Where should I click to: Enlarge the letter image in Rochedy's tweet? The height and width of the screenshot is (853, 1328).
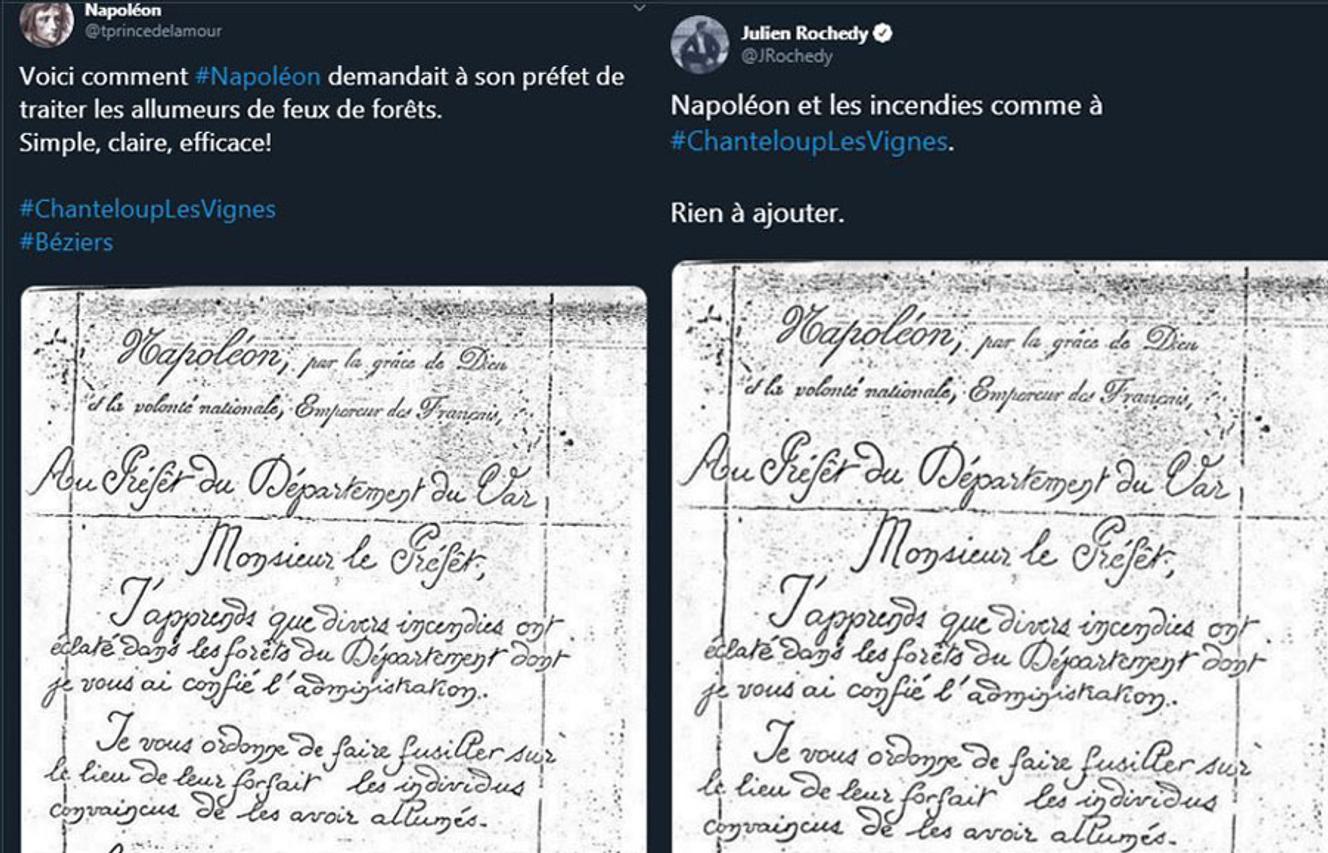pyautogui.click(x=999, y=557)
